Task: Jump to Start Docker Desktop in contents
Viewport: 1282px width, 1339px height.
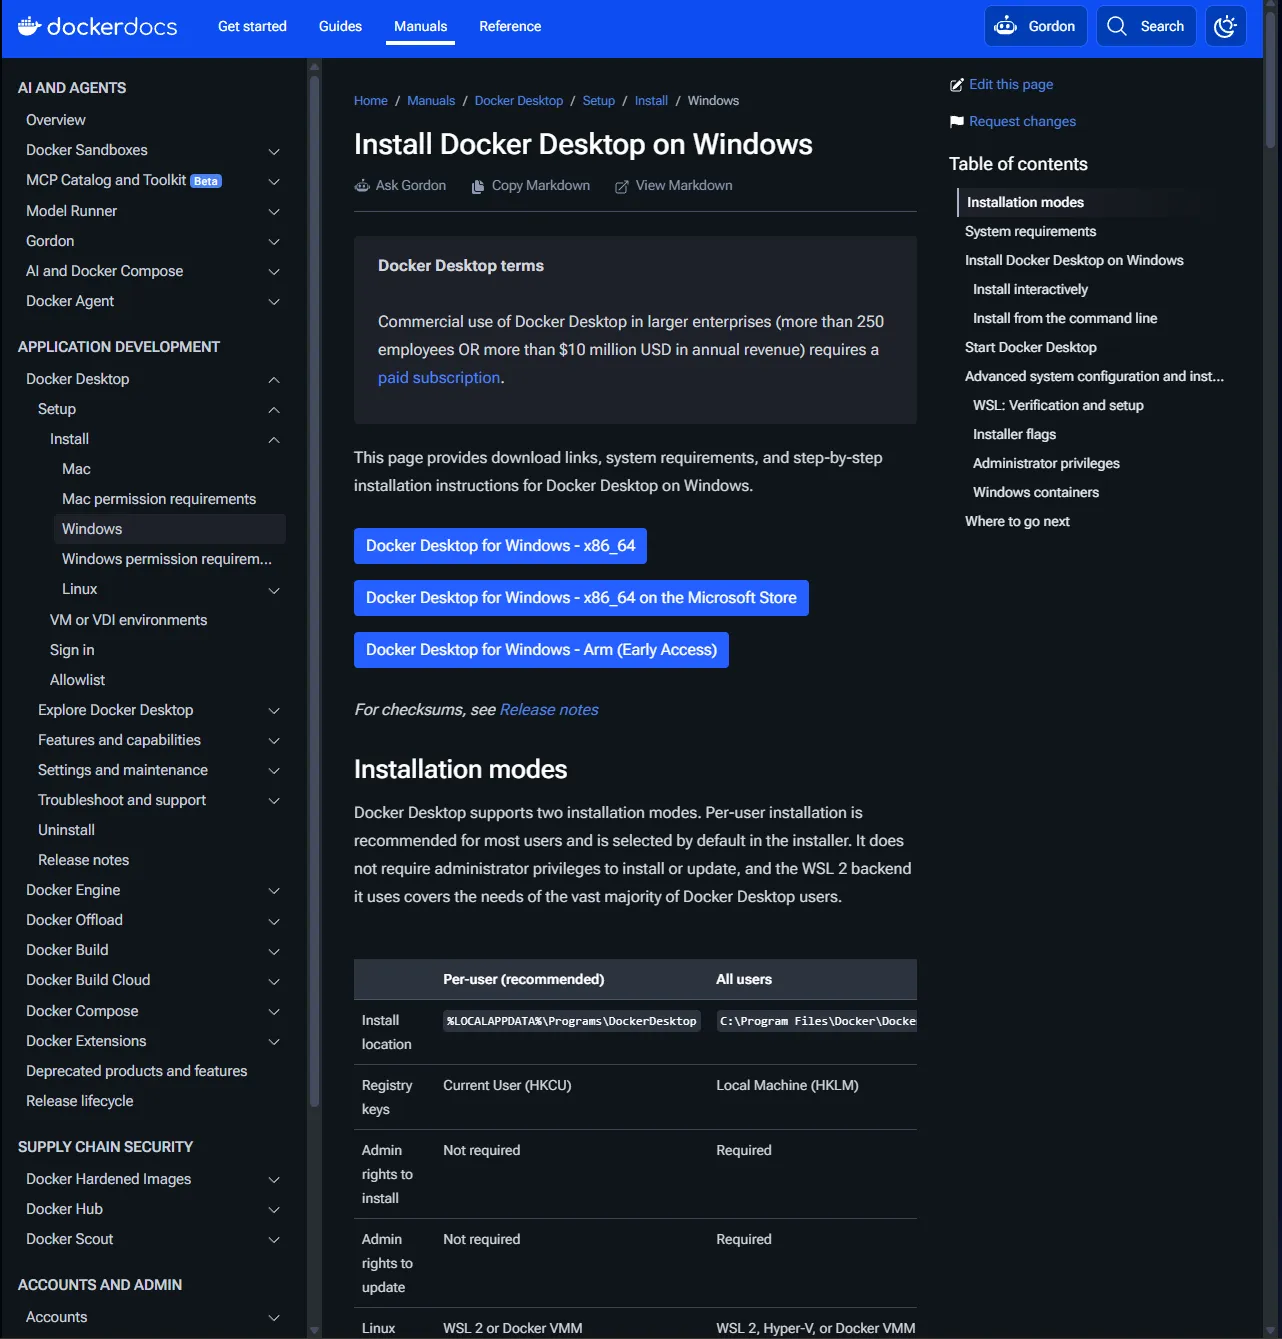Action: 1030,347
